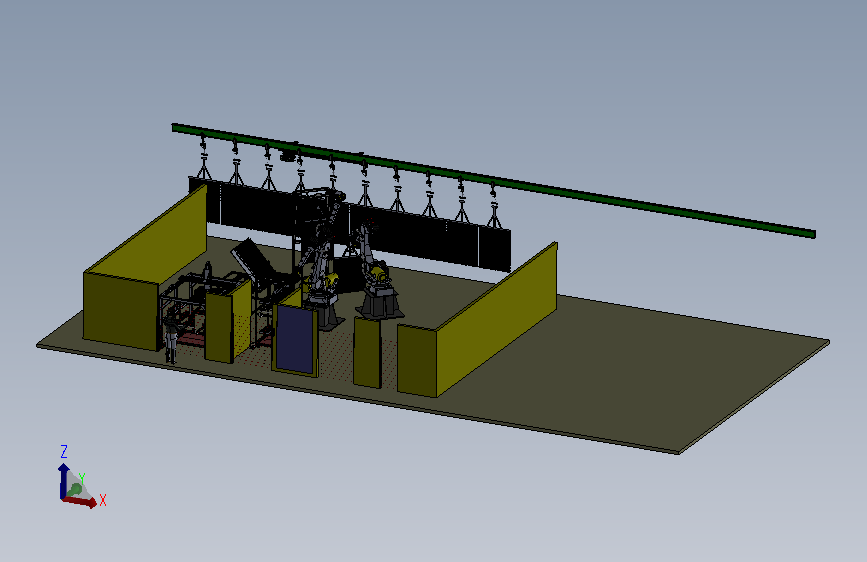Select the dark blue door panel
Screen dimensions: 867x562
pos(295,339)
